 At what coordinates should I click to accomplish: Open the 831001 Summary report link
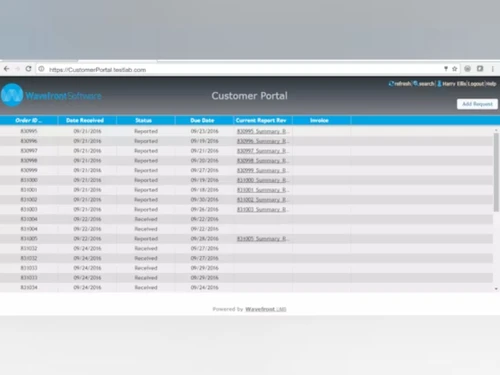[x=263, y=190]
